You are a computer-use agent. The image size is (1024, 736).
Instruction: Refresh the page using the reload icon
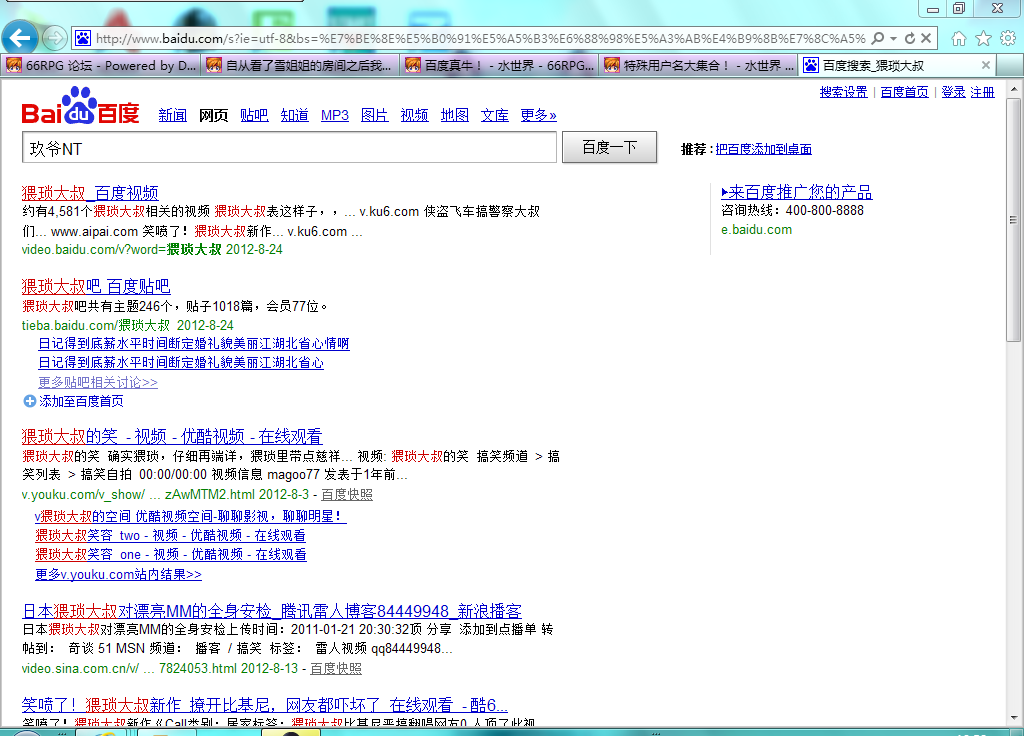tap(910, 39)
